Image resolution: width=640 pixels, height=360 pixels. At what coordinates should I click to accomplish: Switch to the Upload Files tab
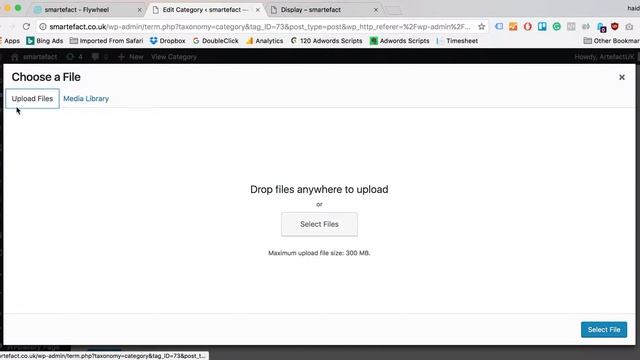pyautogui.click(x=32, y=99)
